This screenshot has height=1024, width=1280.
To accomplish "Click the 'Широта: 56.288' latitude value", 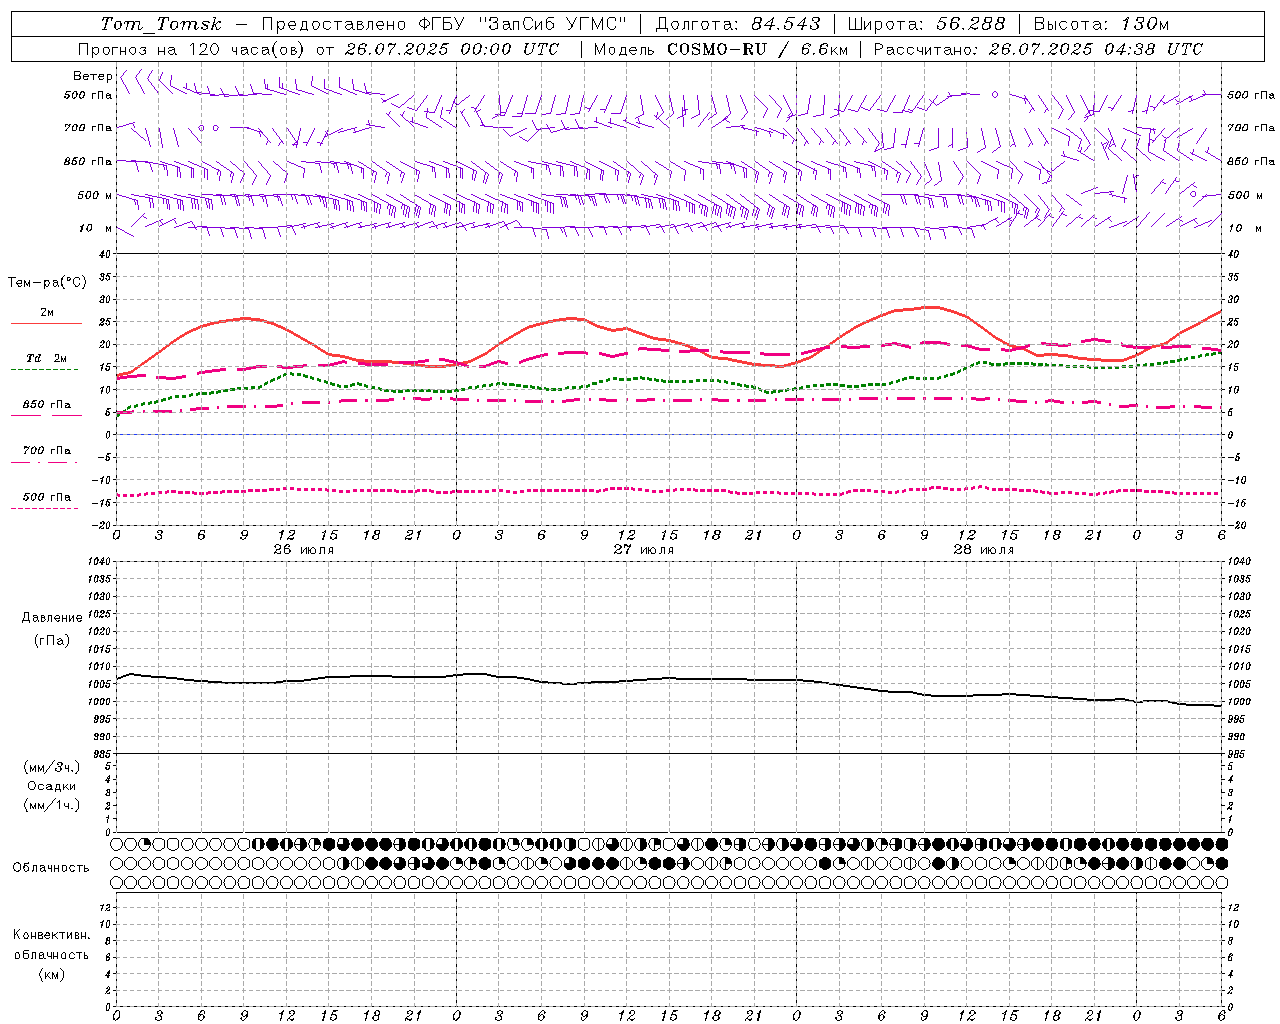I will point(926,24).
